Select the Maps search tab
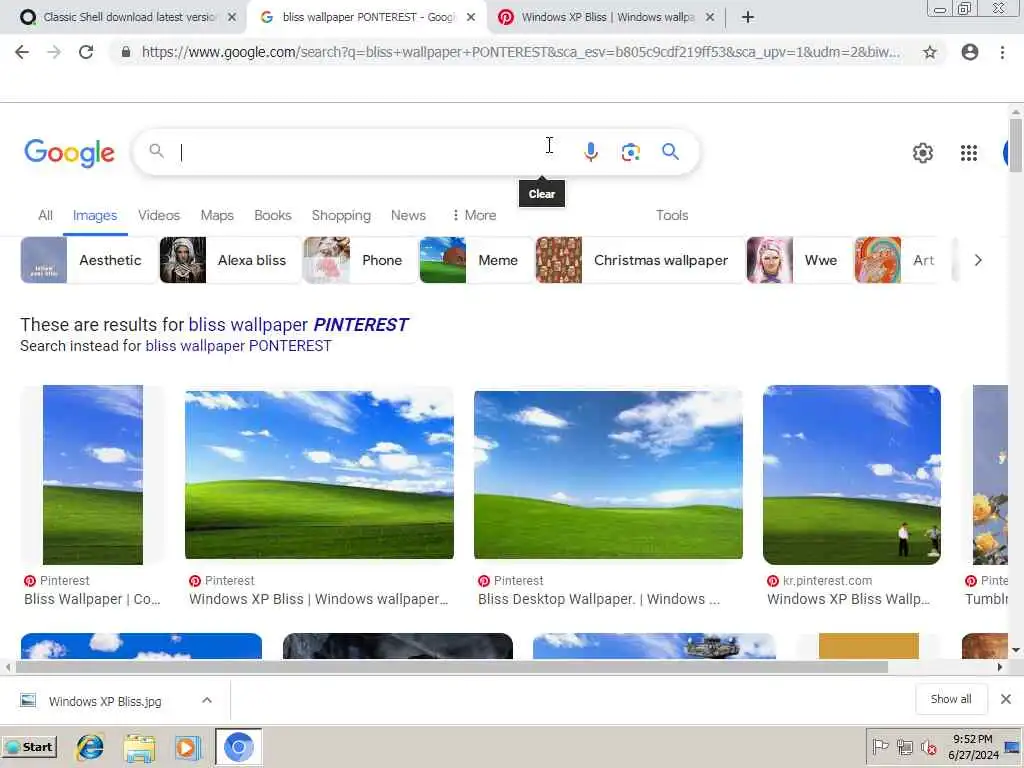This screenshot has height=768, width=1024. pyautogui.click(x=217, y=216)
